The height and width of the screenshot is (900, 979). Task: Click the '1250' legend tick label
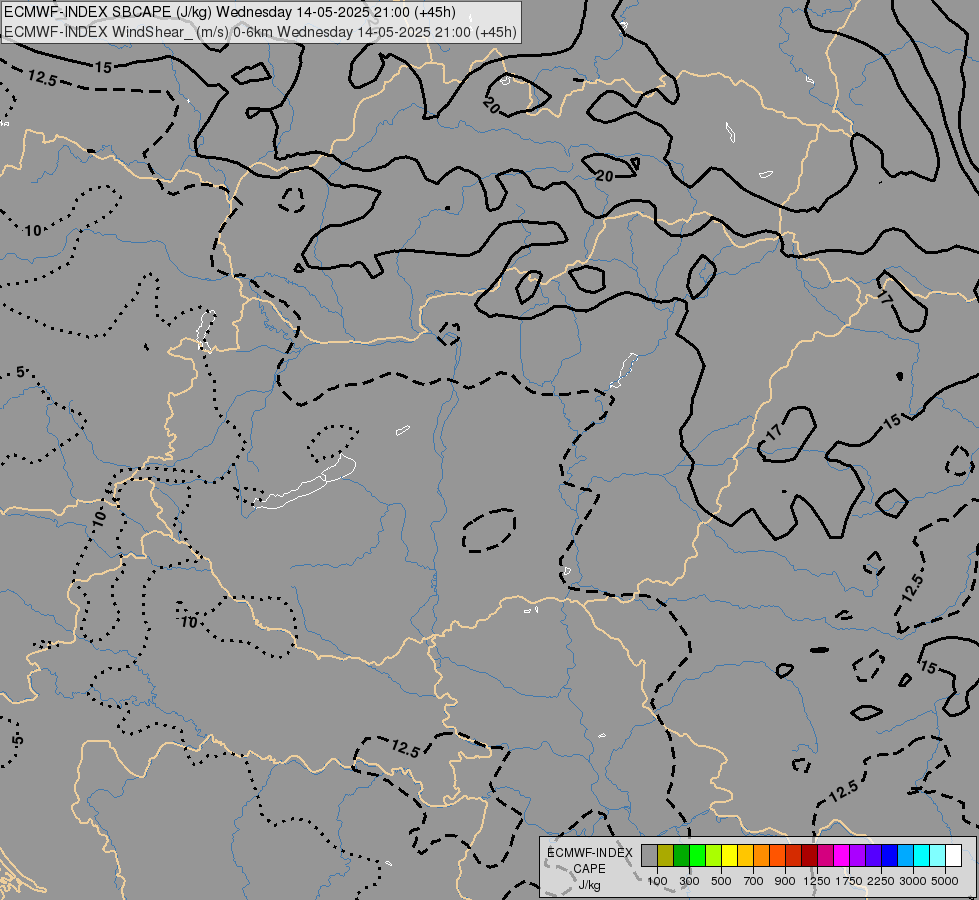pos(817,881)
